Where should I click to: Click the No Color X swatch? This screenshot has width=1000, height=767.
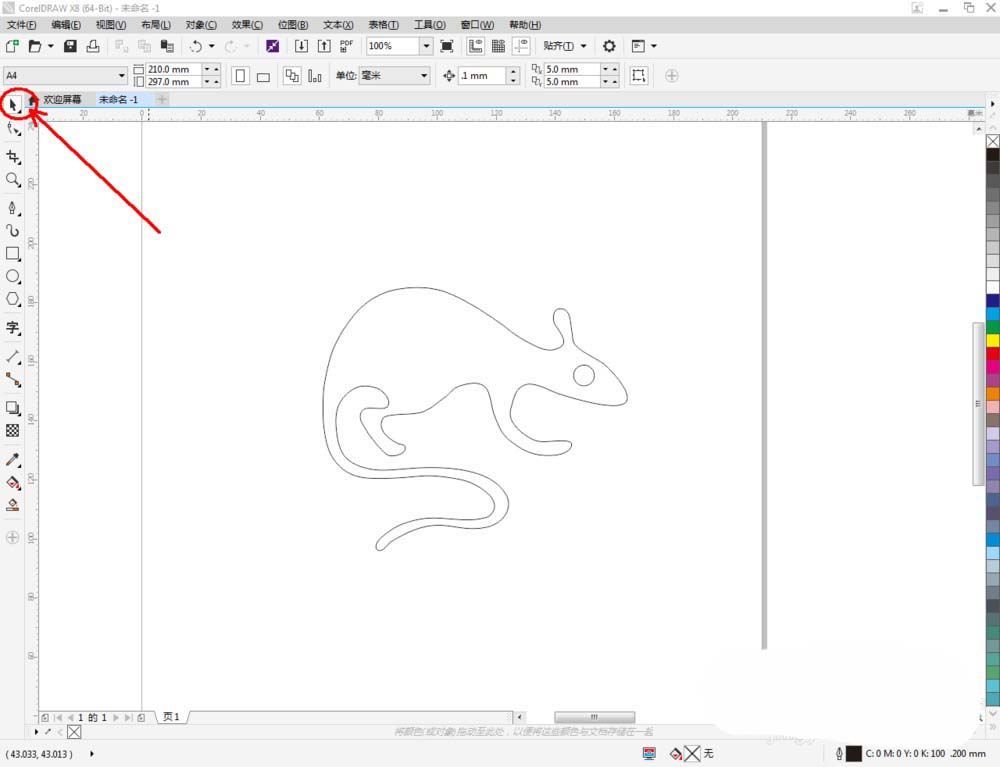pyautogui.click(x=993, y=141)
